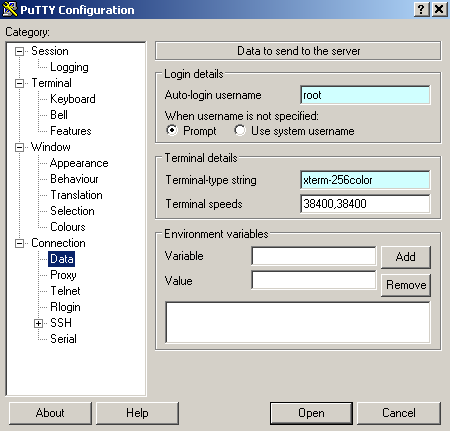
Task: Click the Help button
Action: 137,413
